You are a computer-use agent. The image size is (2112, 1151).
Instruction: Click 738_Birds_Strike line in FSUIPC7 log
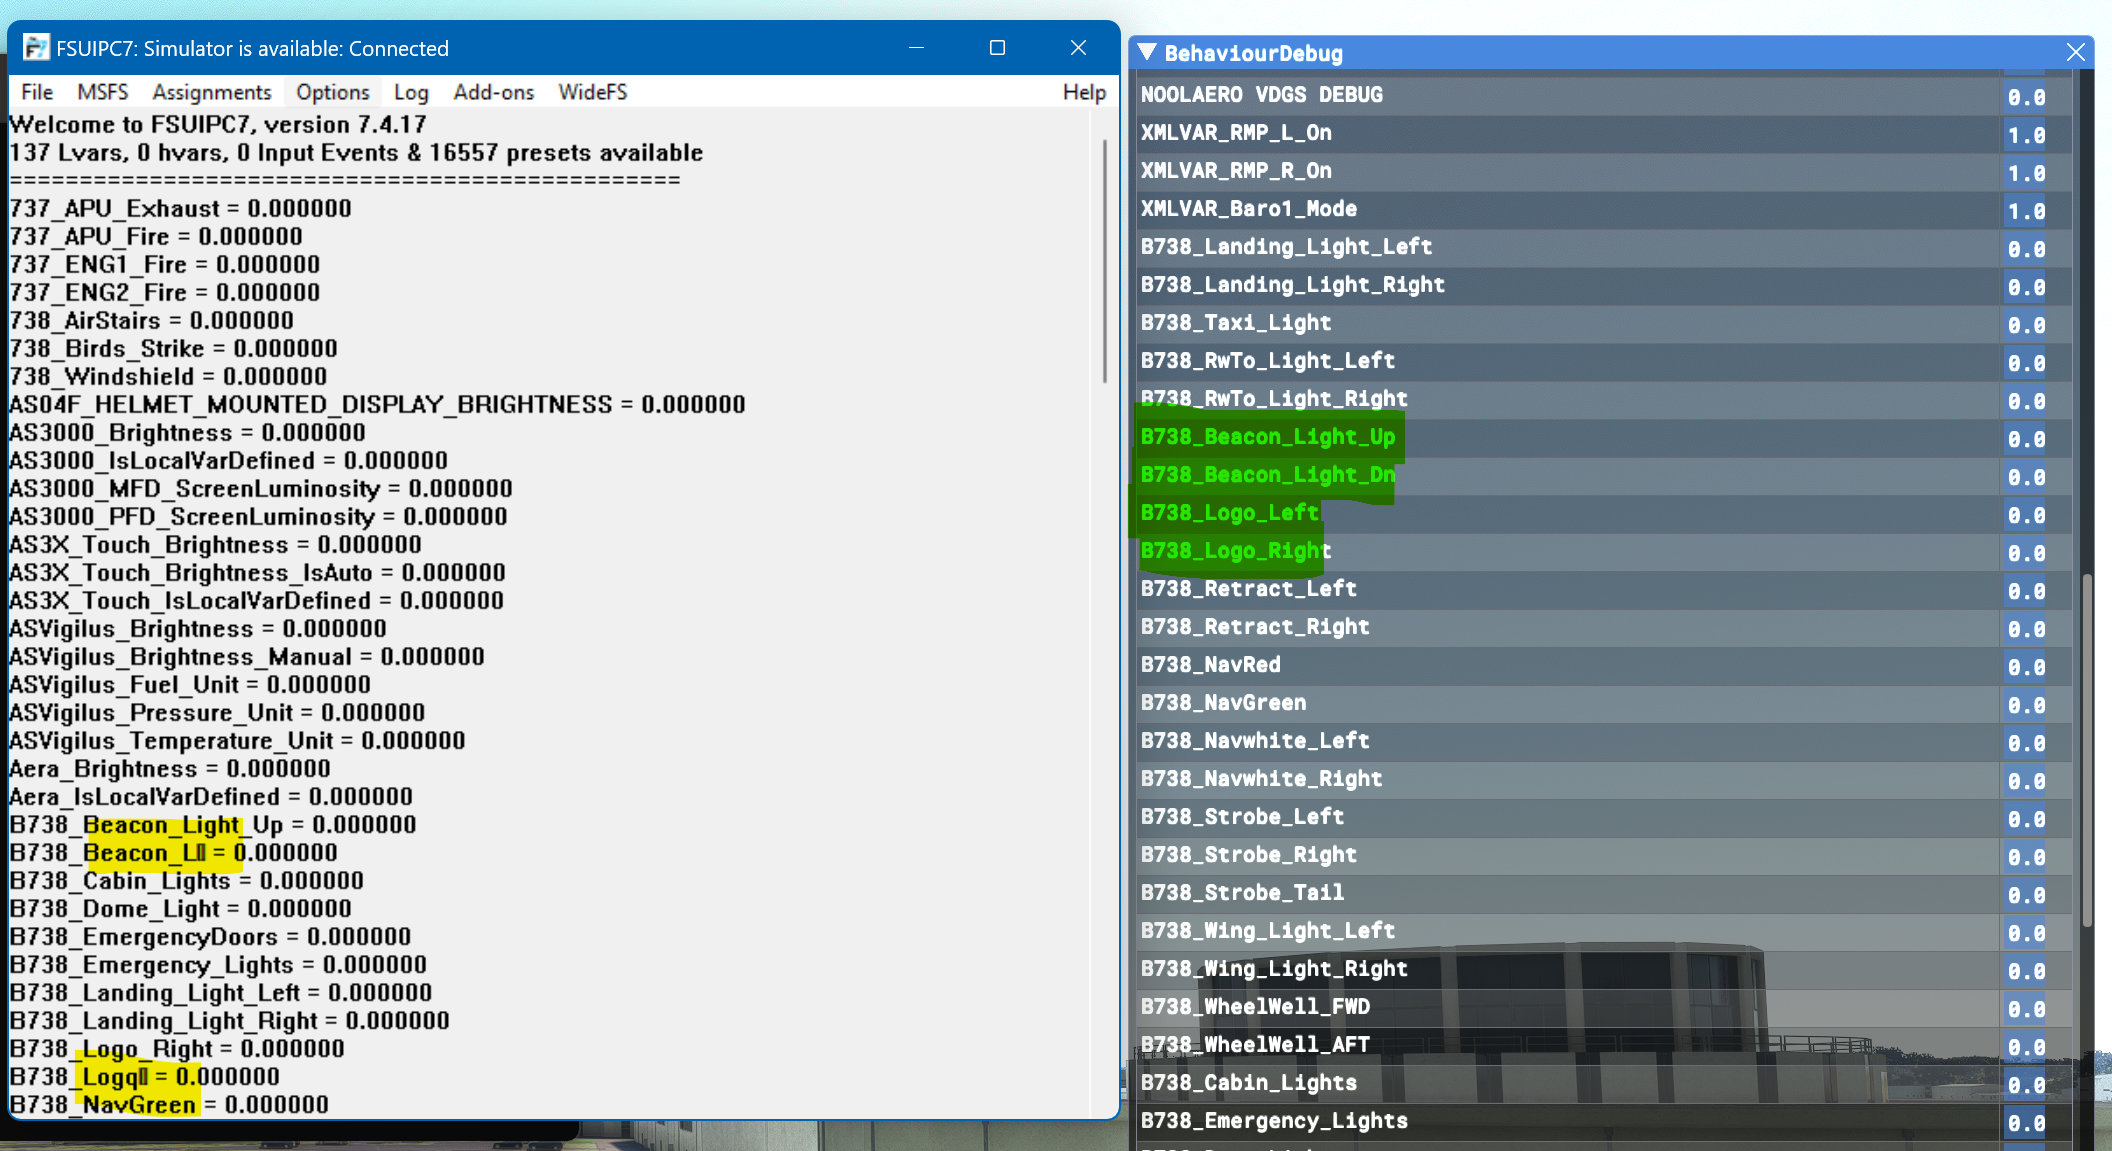tap(174, 348)
